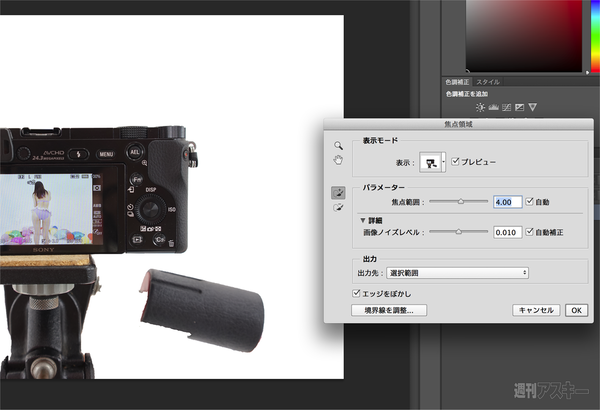Add a Brightness/Contrast adjustment
The width and height of the screenshot is (600, 410).
(480, 107)
